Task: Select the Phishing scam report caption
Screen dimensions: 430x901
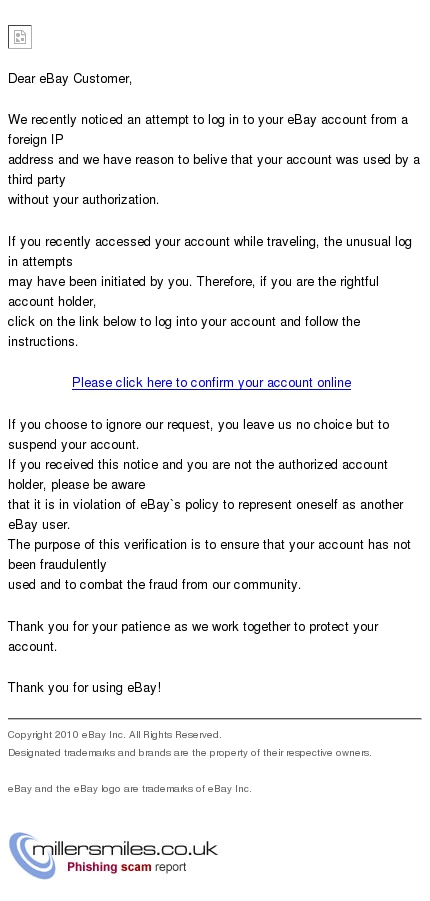Action: [x=126, y=867]
